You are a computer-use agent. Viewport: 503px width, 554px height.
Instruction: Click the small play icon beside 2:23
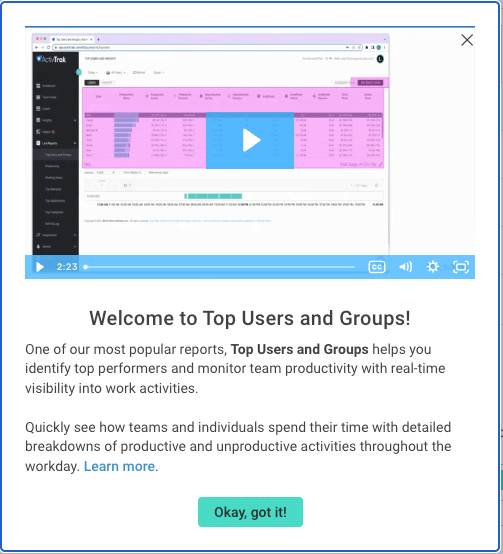(40, 267)
